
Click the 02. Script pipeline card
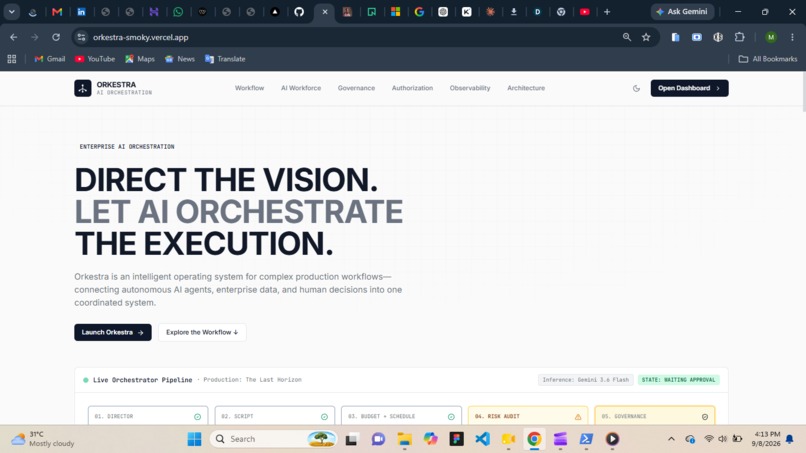point(274,415)
